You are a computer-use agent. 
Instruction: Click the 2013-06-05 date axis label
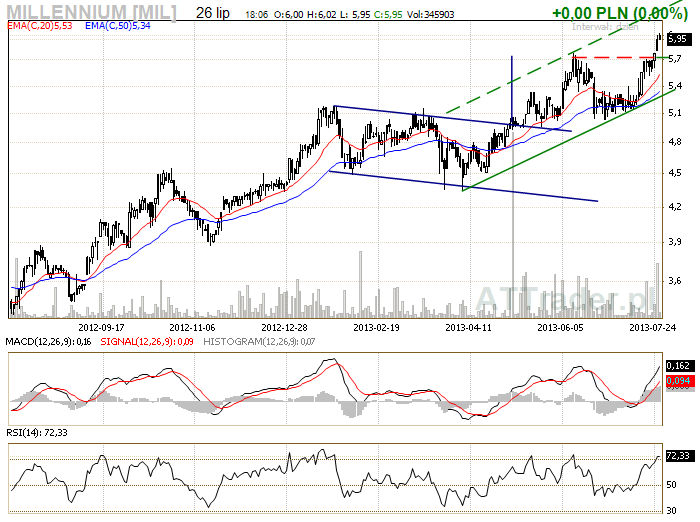[x=560, y=327]
